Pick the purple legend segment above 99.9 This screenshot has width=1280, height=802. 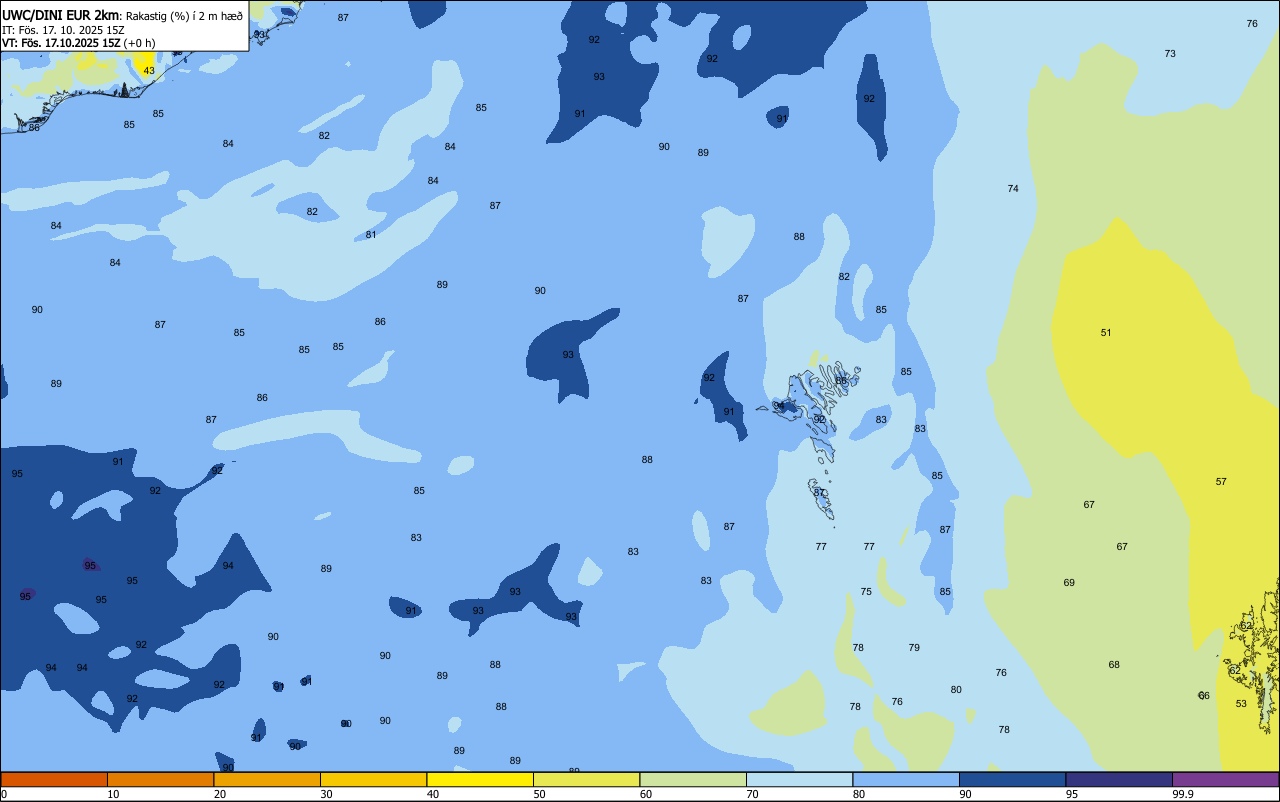point(1226,779)
